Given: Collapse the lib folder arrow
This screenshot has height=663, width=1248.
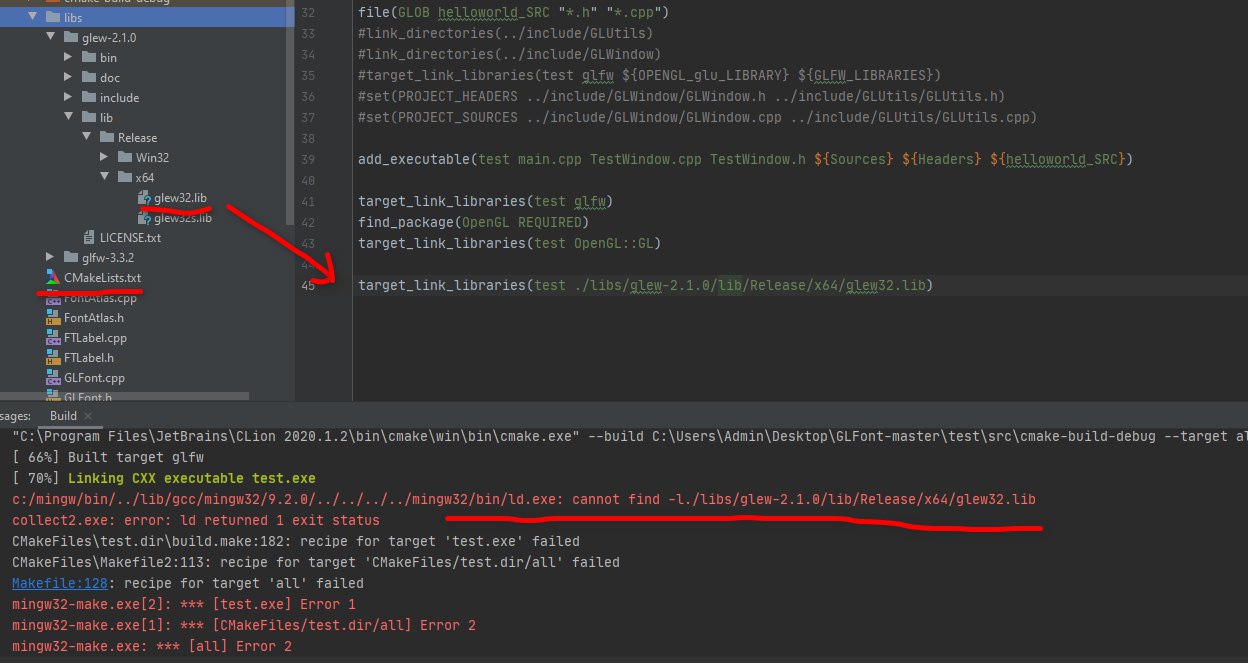Looking at the screenshot, I should point(68,117).
